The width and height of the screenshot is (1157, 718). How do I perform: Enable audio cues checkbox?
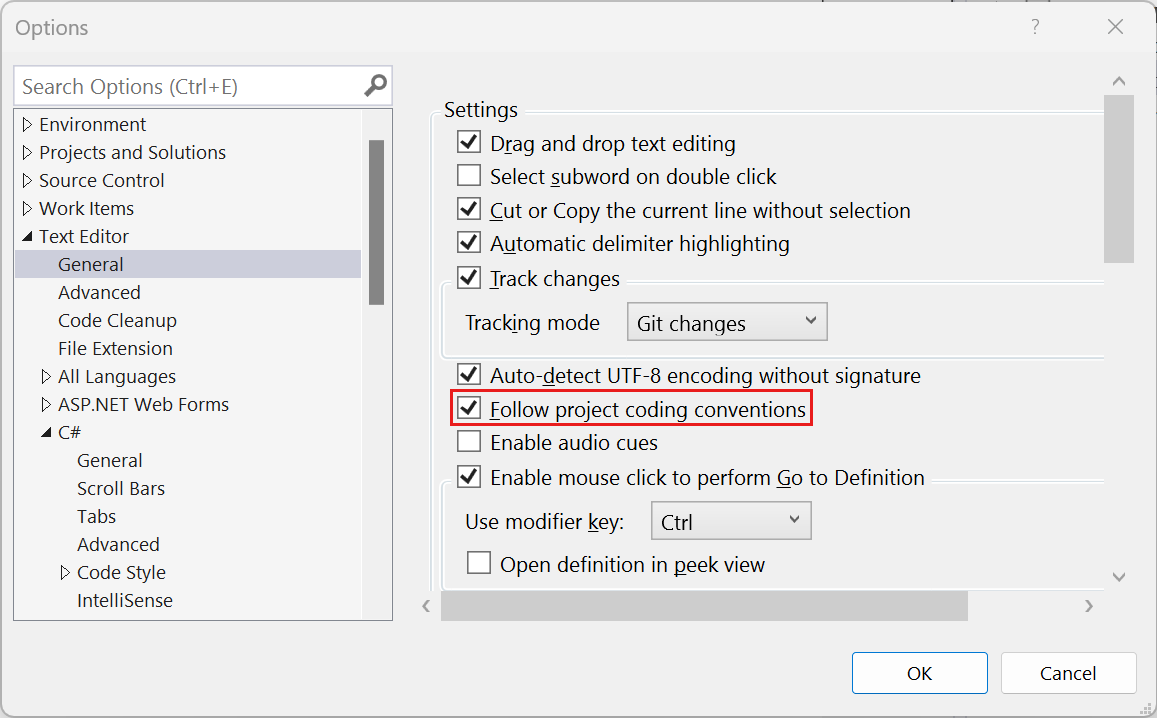tap(469, 441)
